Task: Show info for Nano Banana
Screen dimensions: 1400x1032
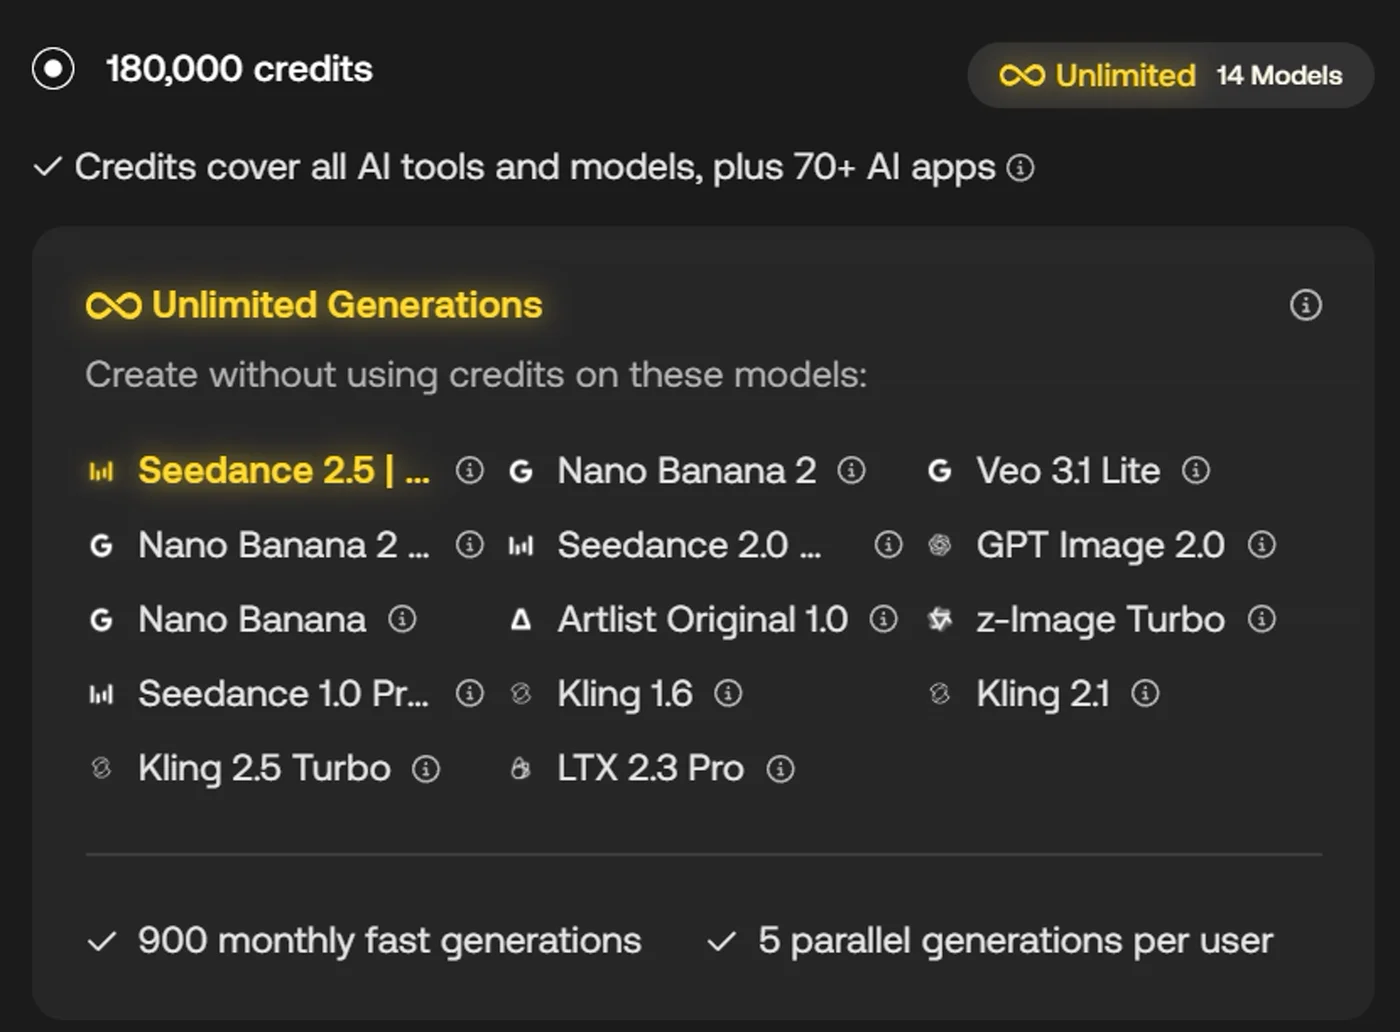Action: pos(402,619)
